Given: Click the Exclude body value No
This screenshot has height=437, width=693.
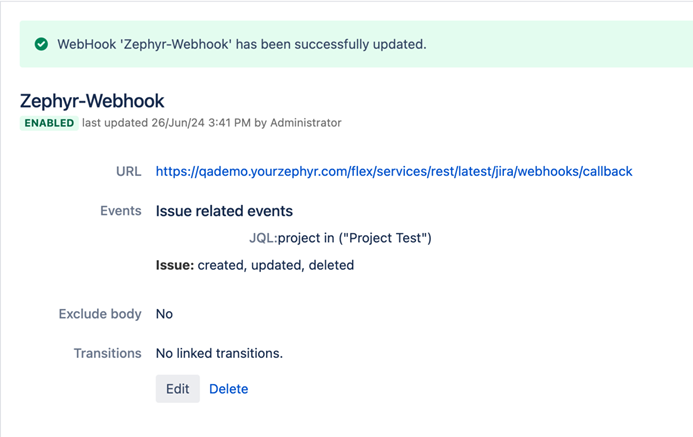Looking at the screenshot, I should click(164, 314).
